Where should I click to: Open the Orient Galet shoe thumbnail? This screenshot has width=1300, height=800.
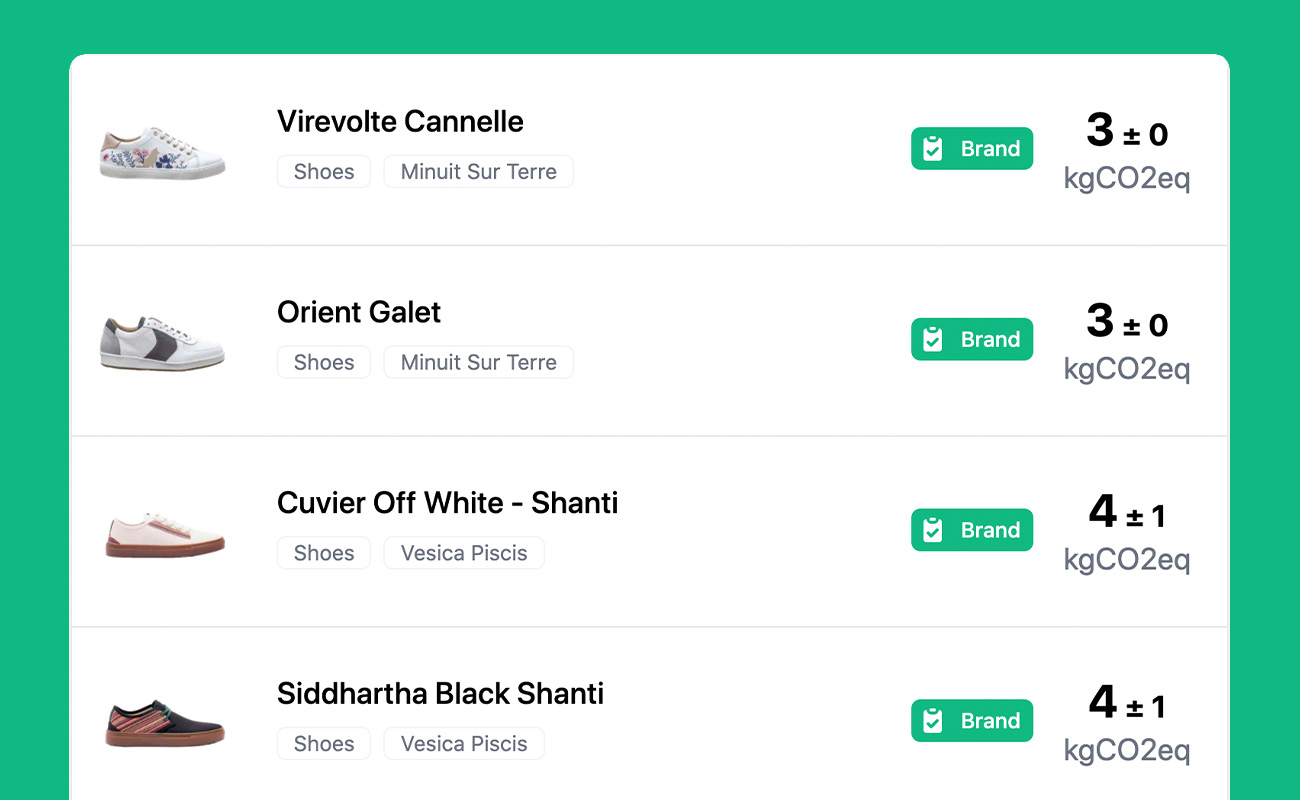pyautogui.click(x=163, y=343)
